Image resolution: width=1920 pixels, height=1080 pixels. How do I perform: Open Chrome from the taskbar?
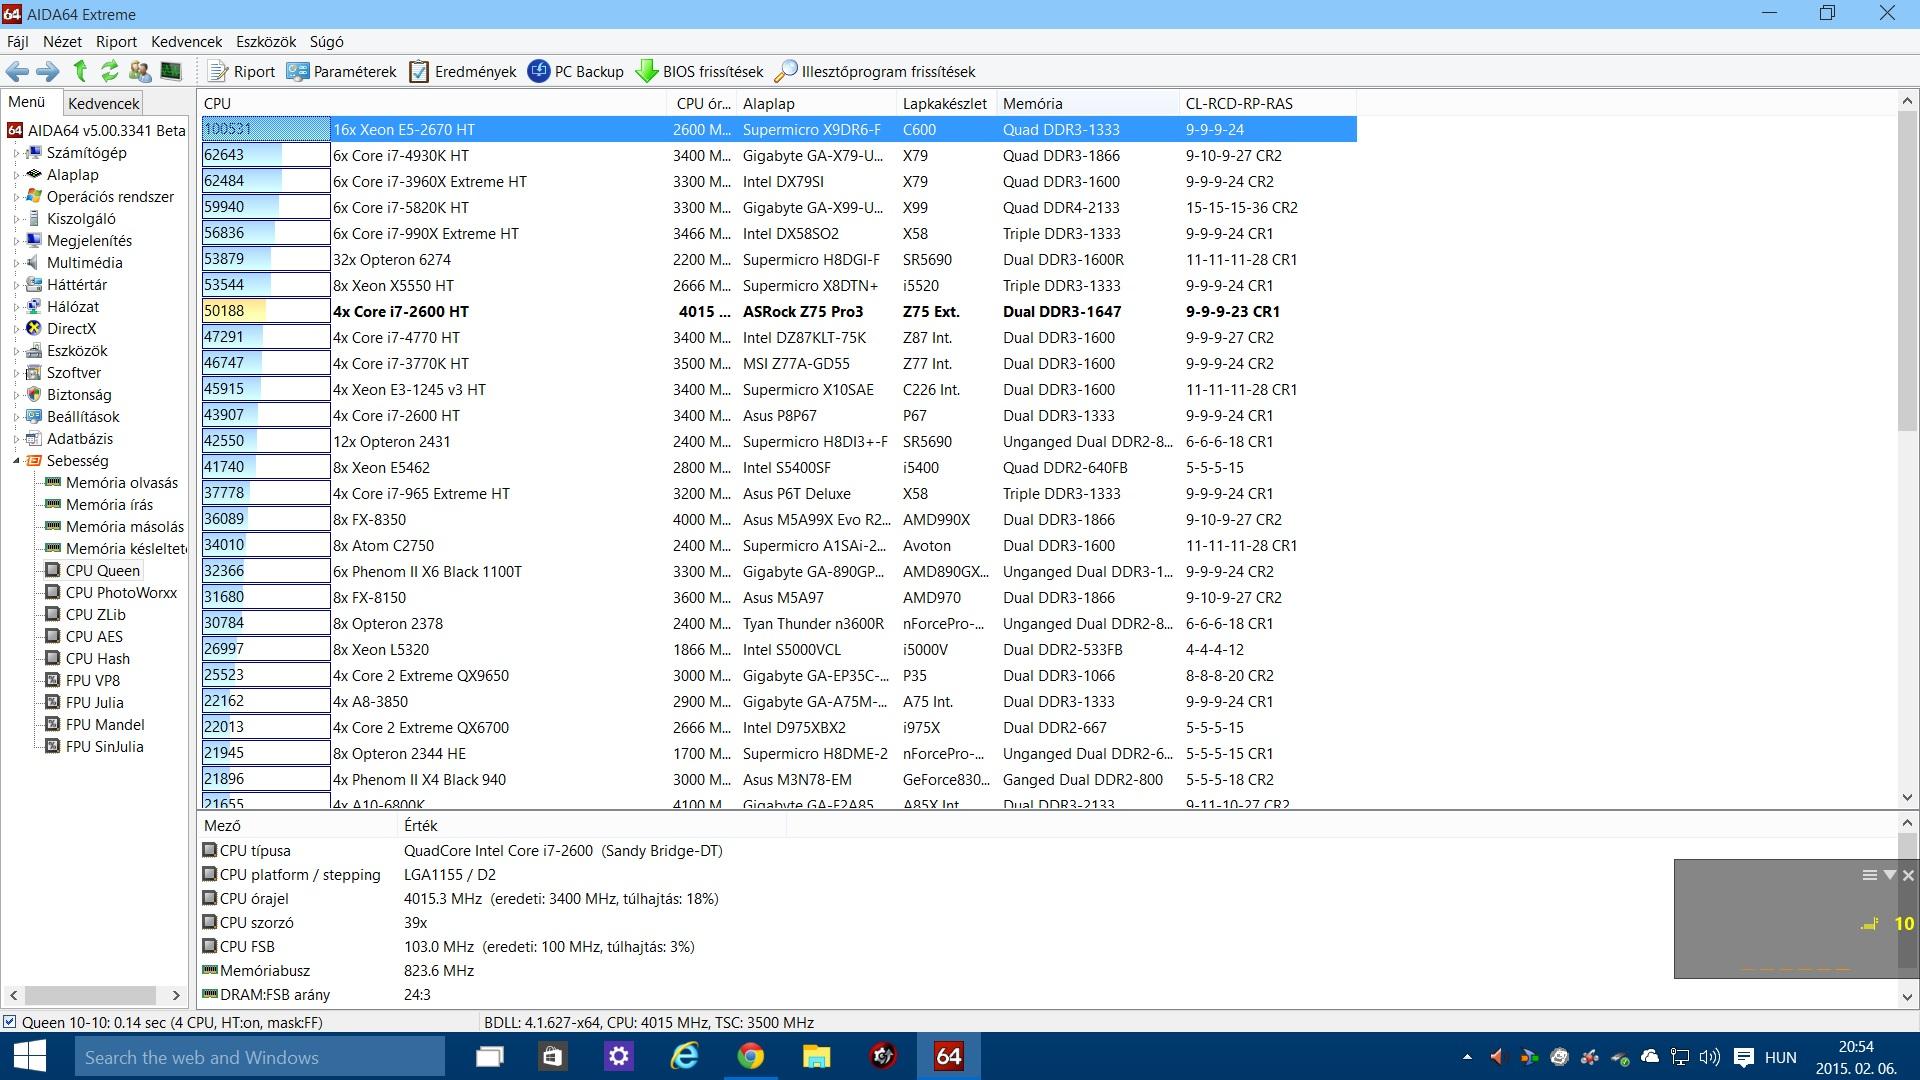coord(750,1057)
